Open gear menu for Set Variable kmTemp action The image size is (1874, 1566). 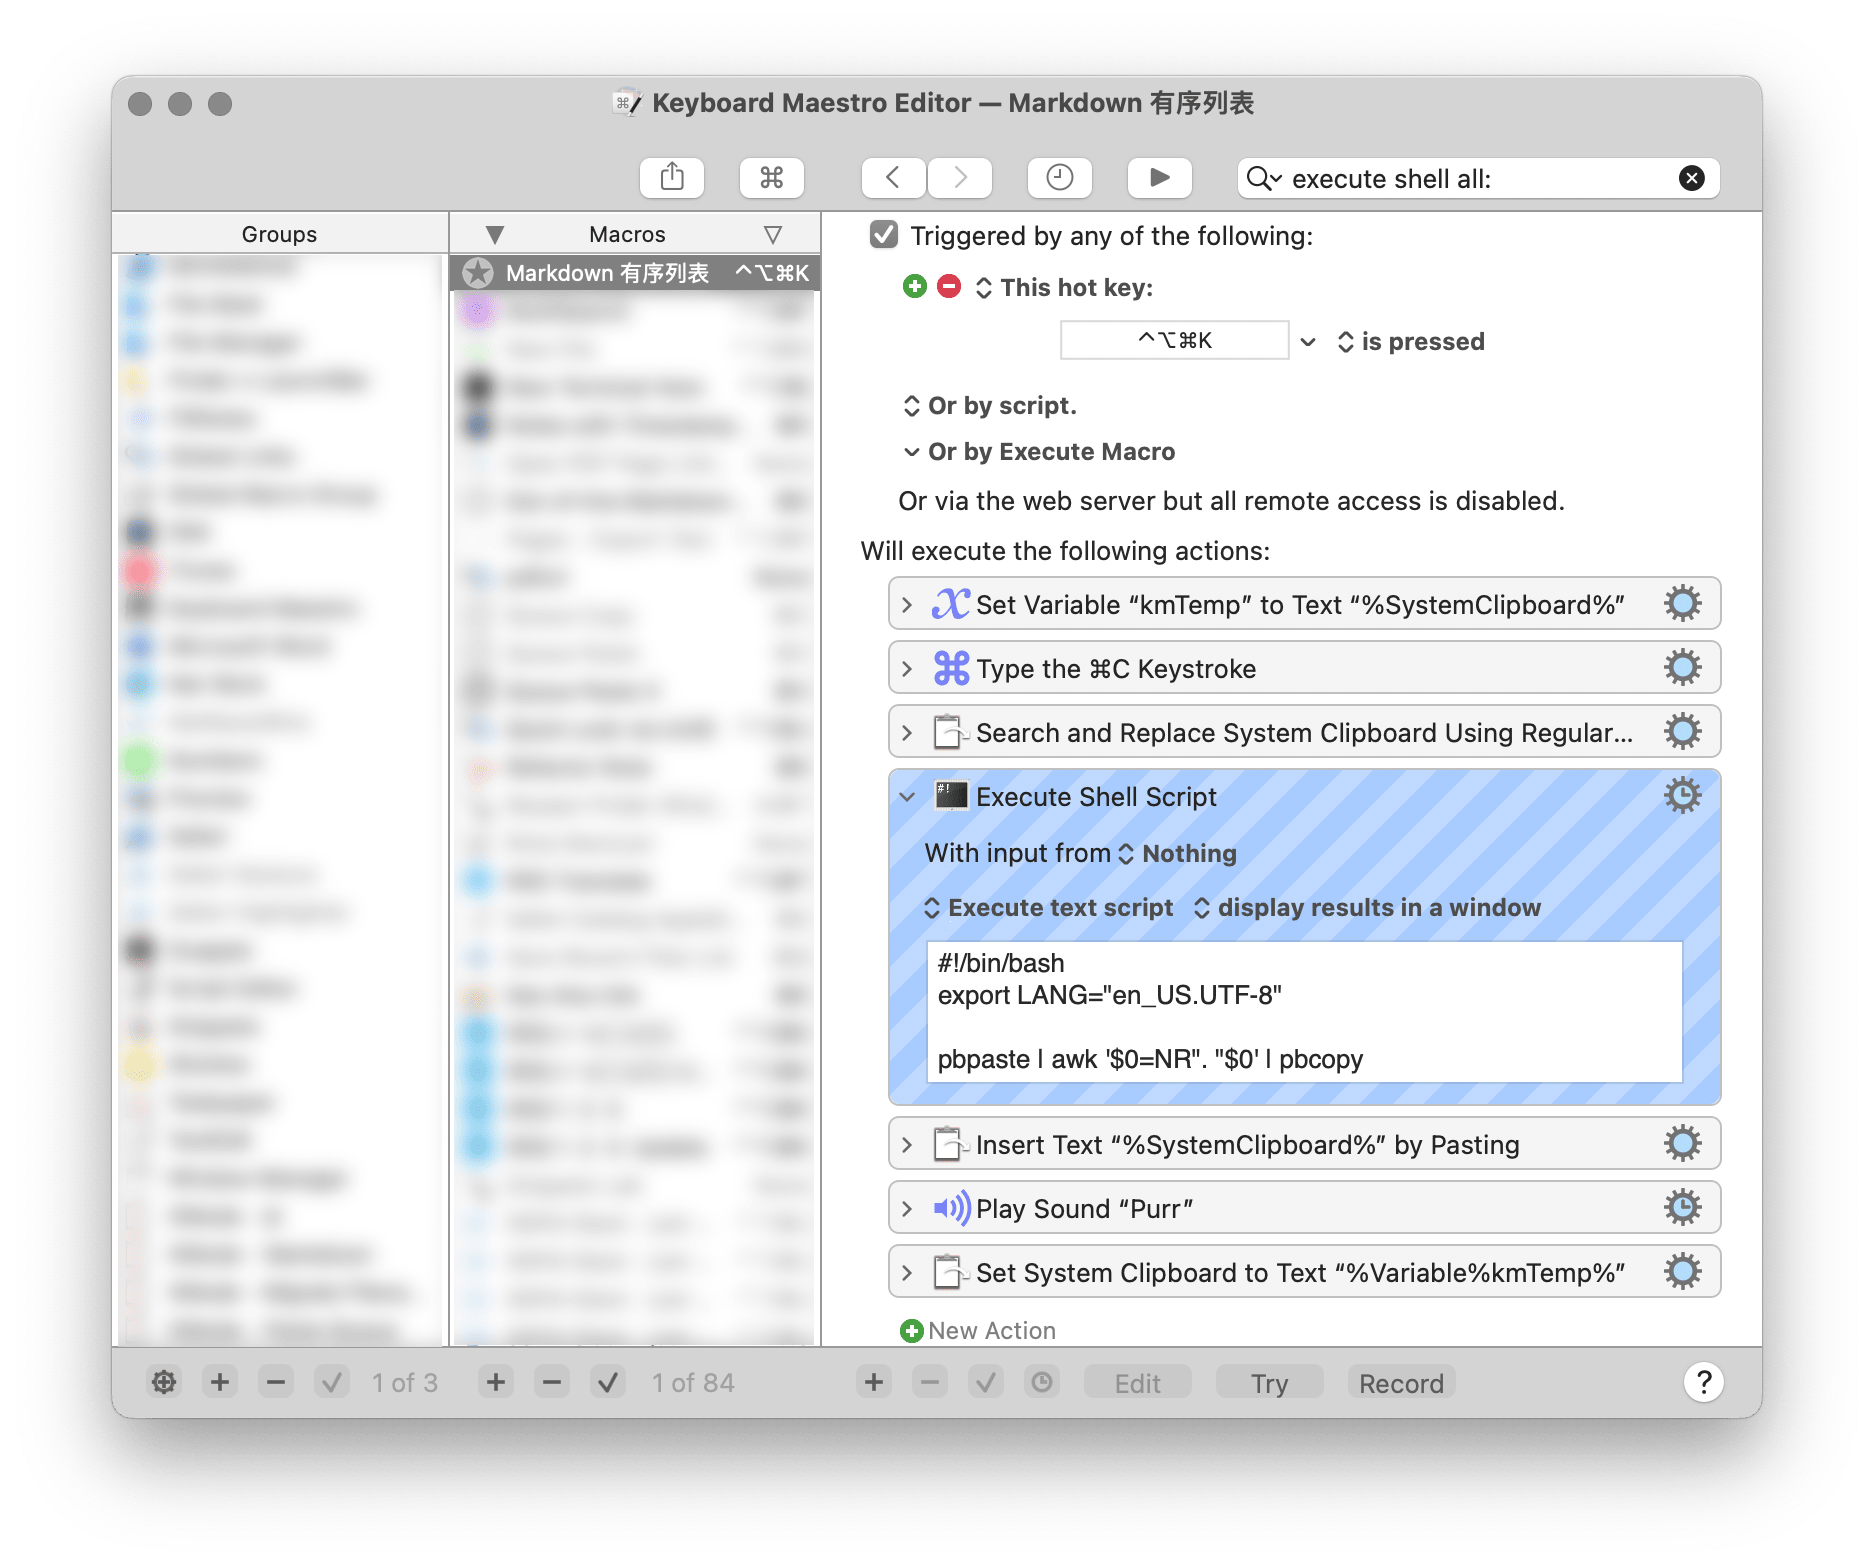[1682, 604]
